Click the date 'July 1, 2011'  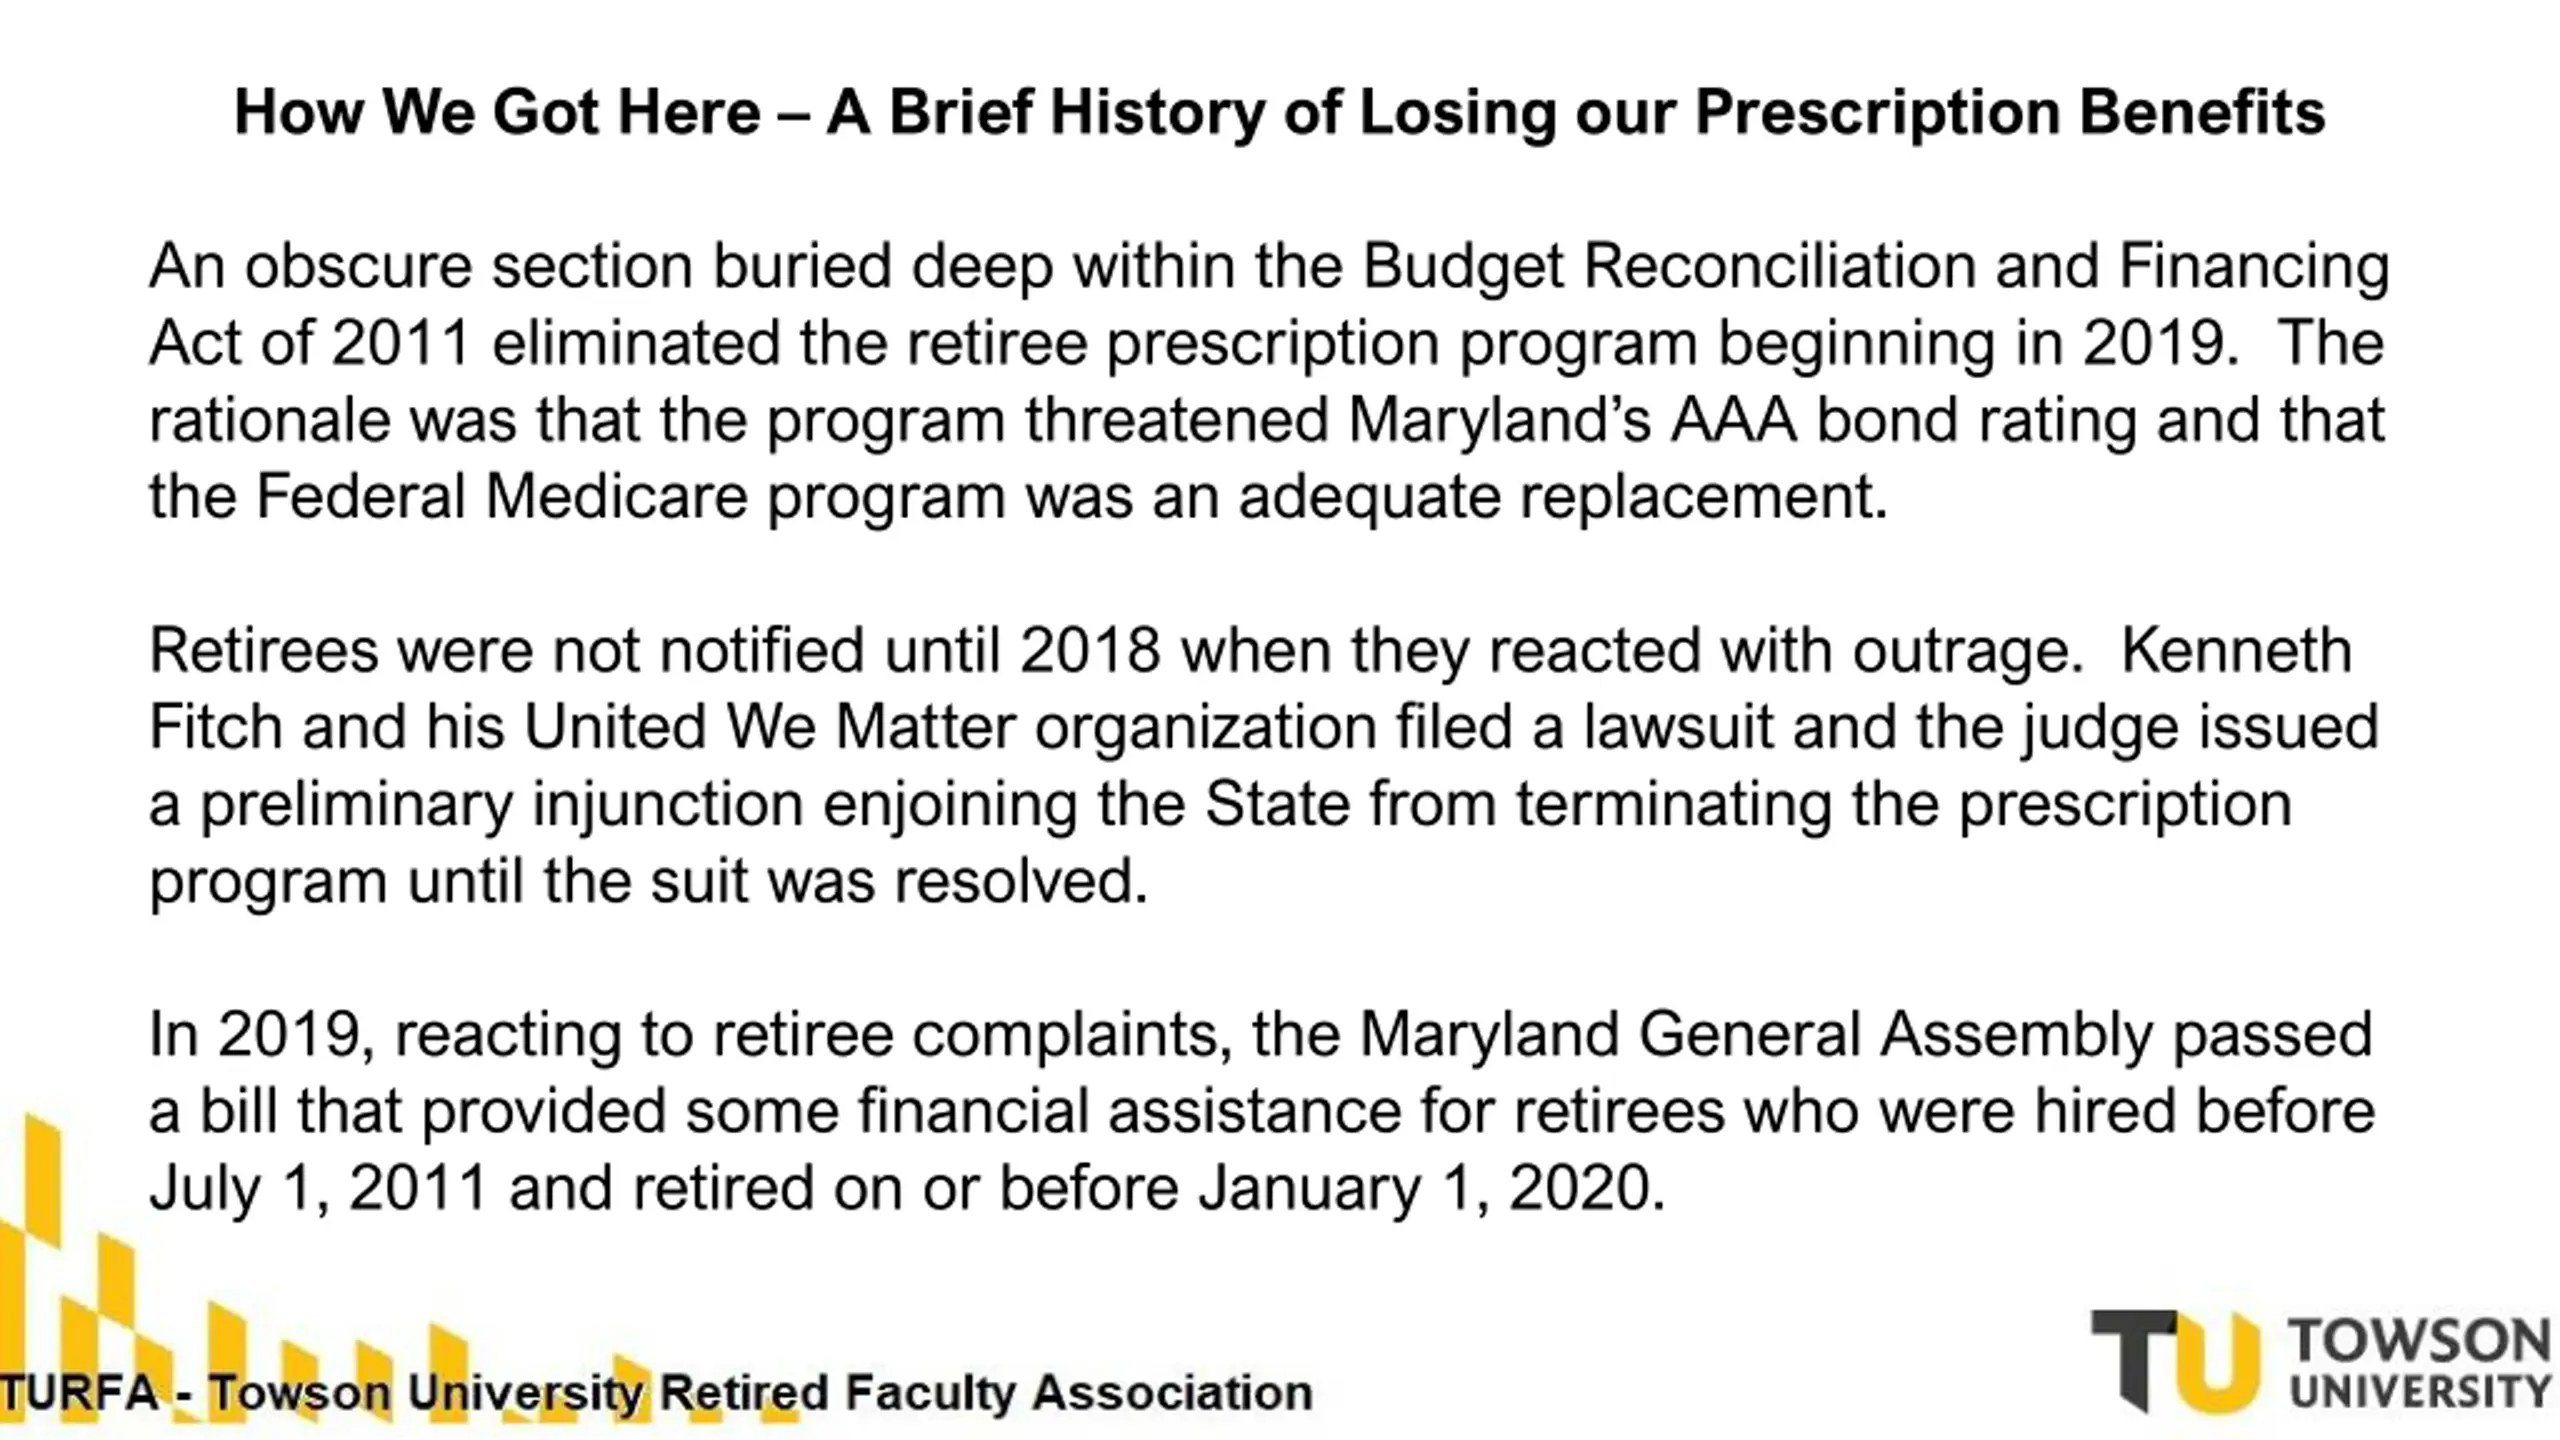pos(318,1189)
